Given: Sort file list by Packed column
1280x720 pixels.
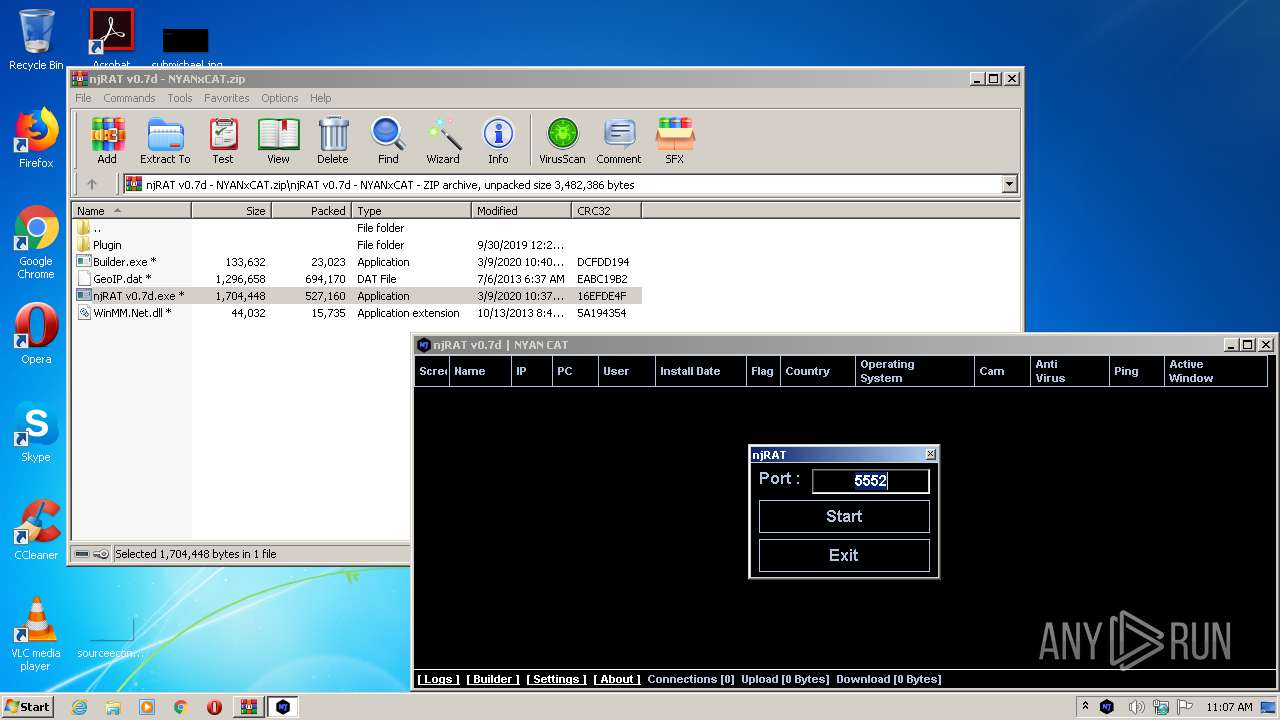Looking at the screenshot, I should pos(311,210).
